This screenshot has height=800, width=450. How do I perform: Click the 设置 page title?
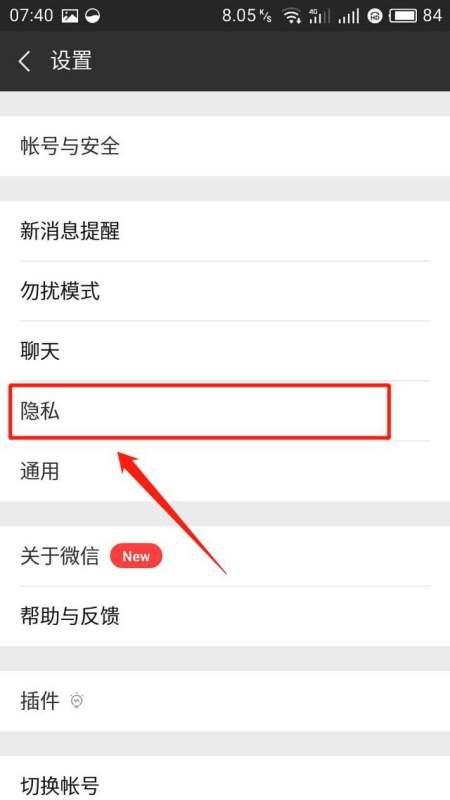pos(71,61)
